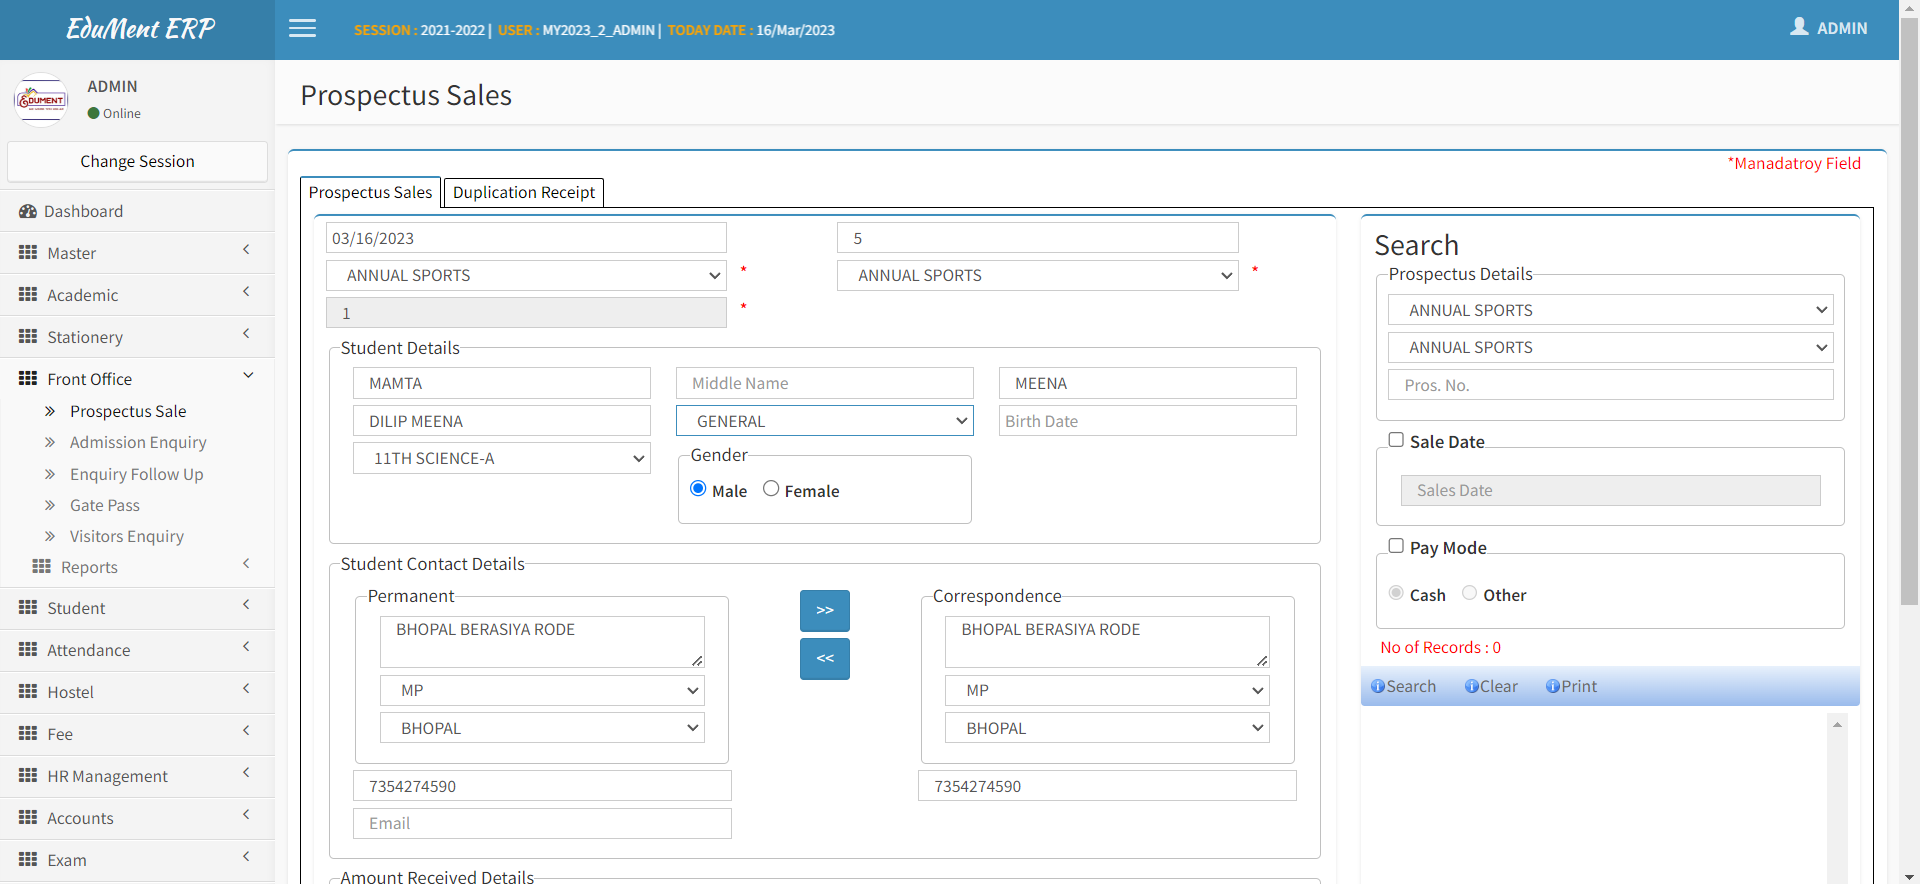
Task: Tick the Pay Mode checkbox
Action: (1396, 546)
